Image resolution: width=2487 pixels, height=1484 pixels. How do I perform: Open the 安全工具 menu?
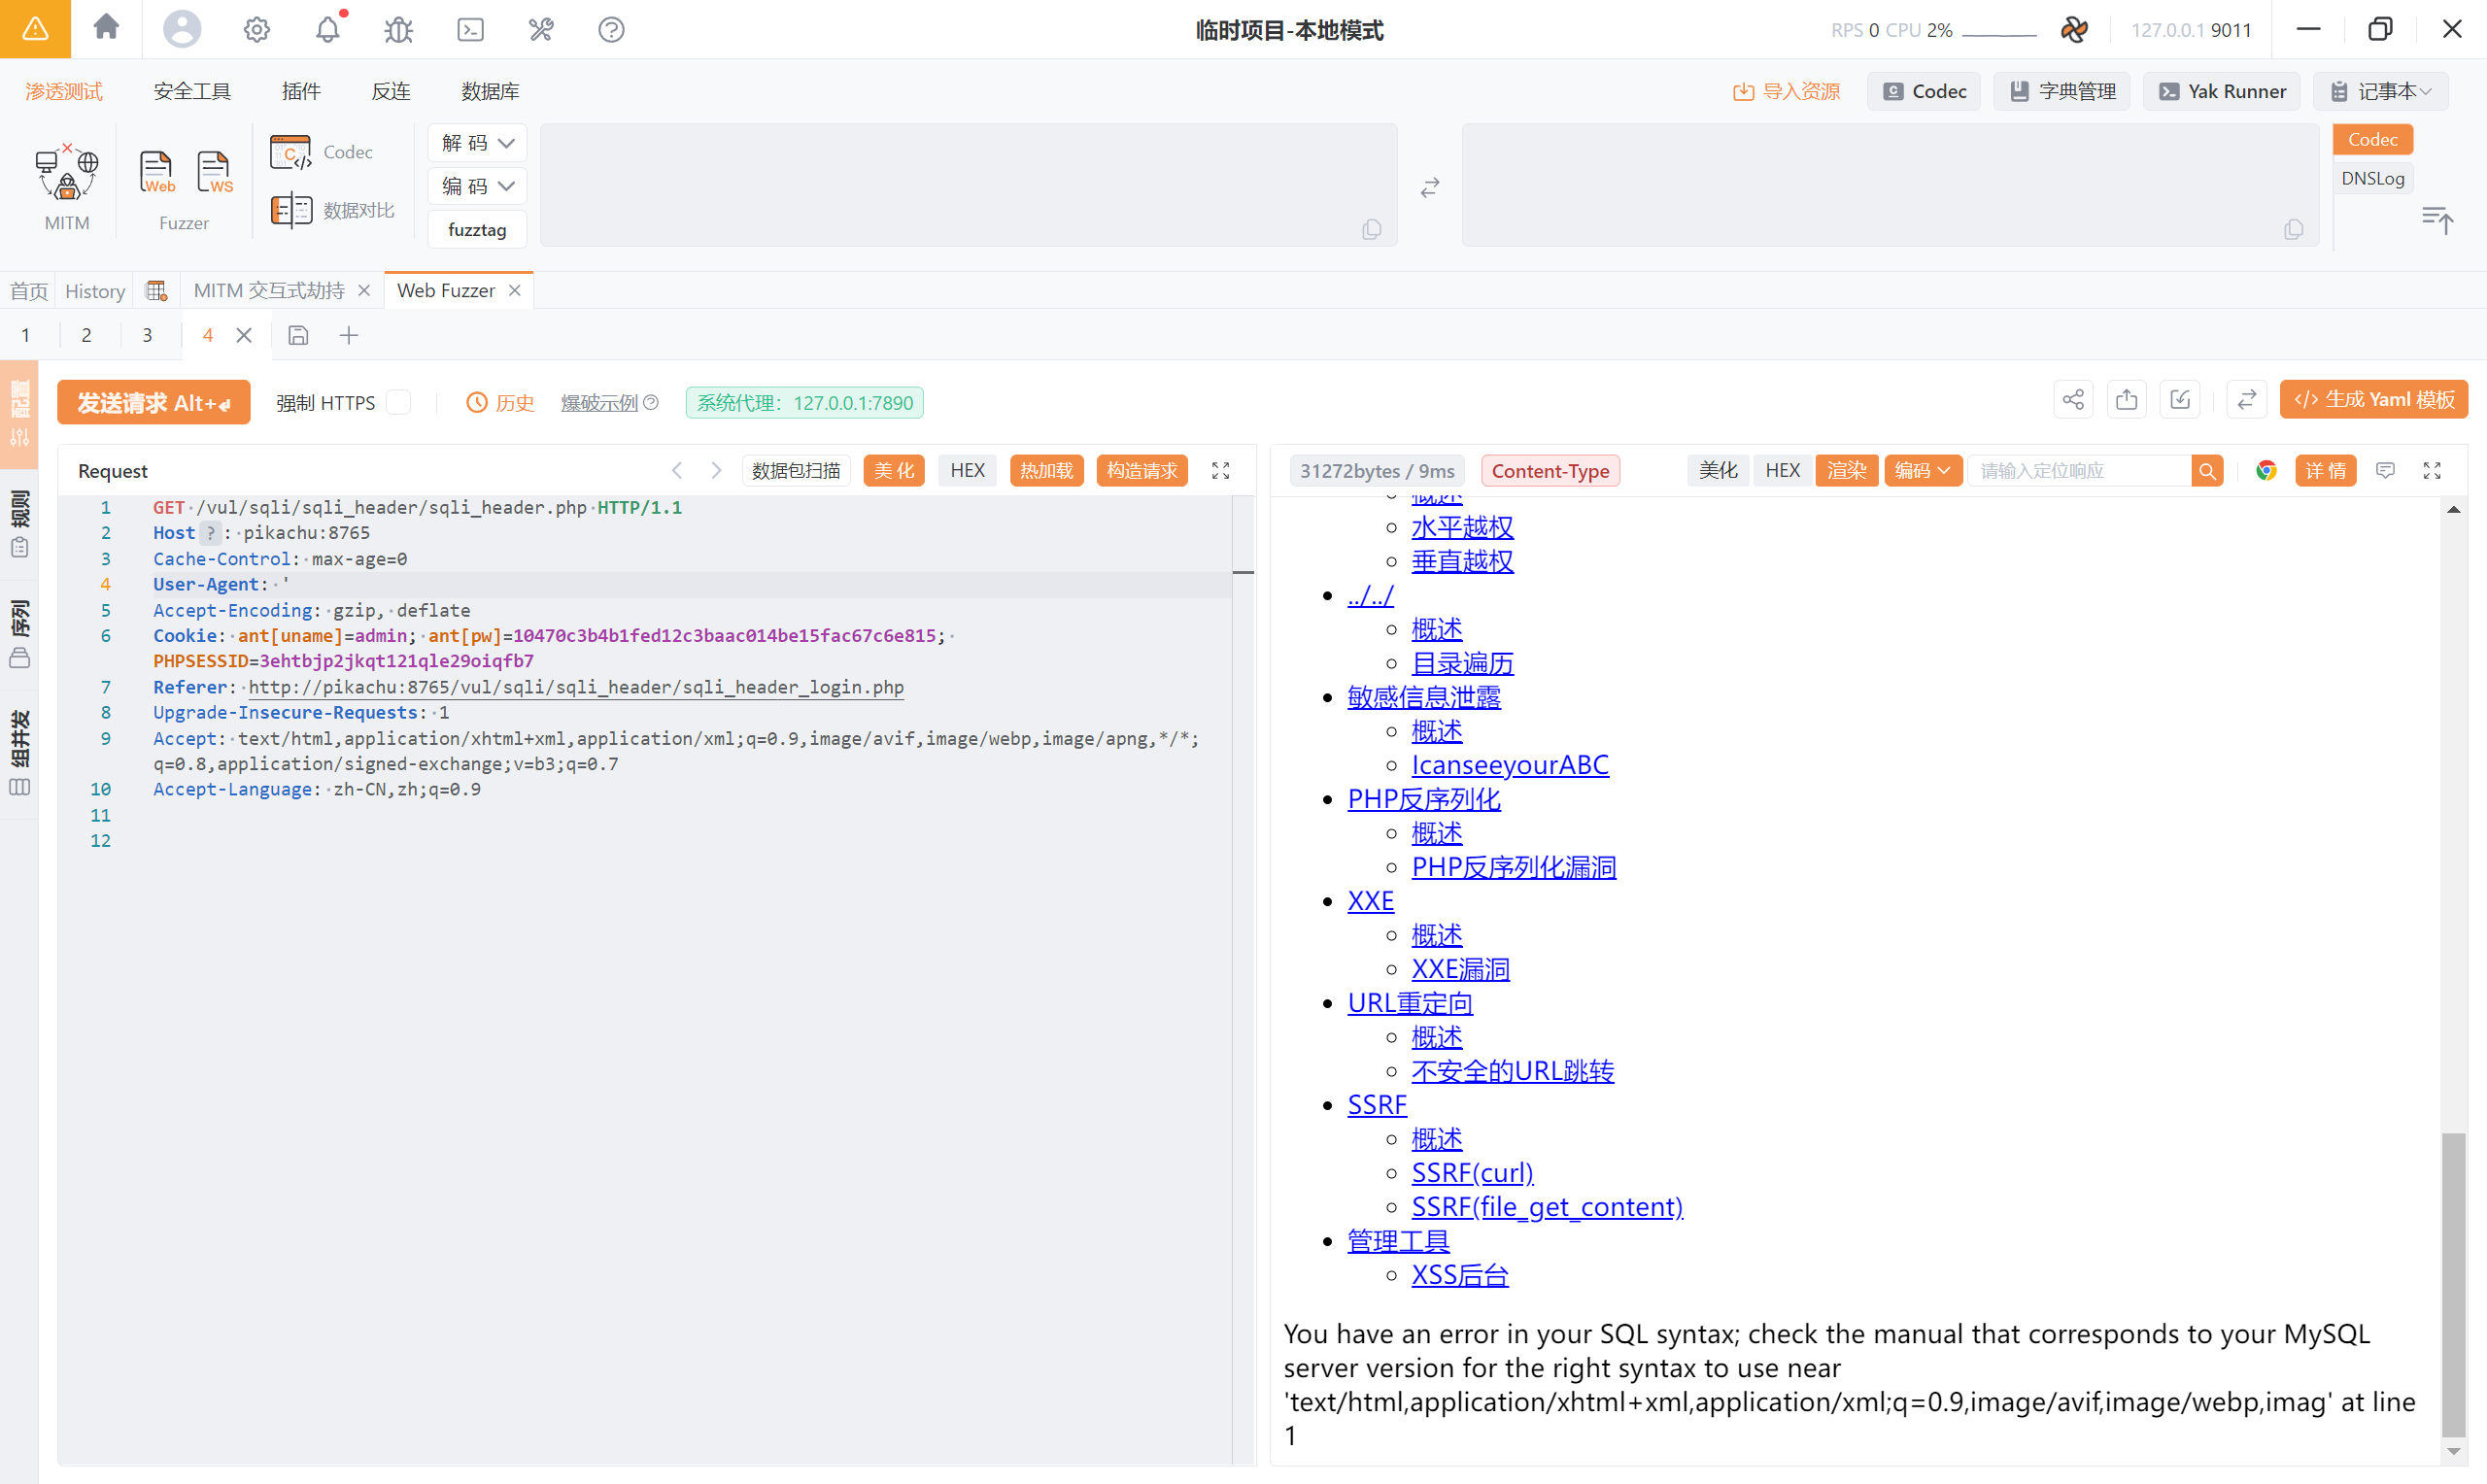coord(191,91)
